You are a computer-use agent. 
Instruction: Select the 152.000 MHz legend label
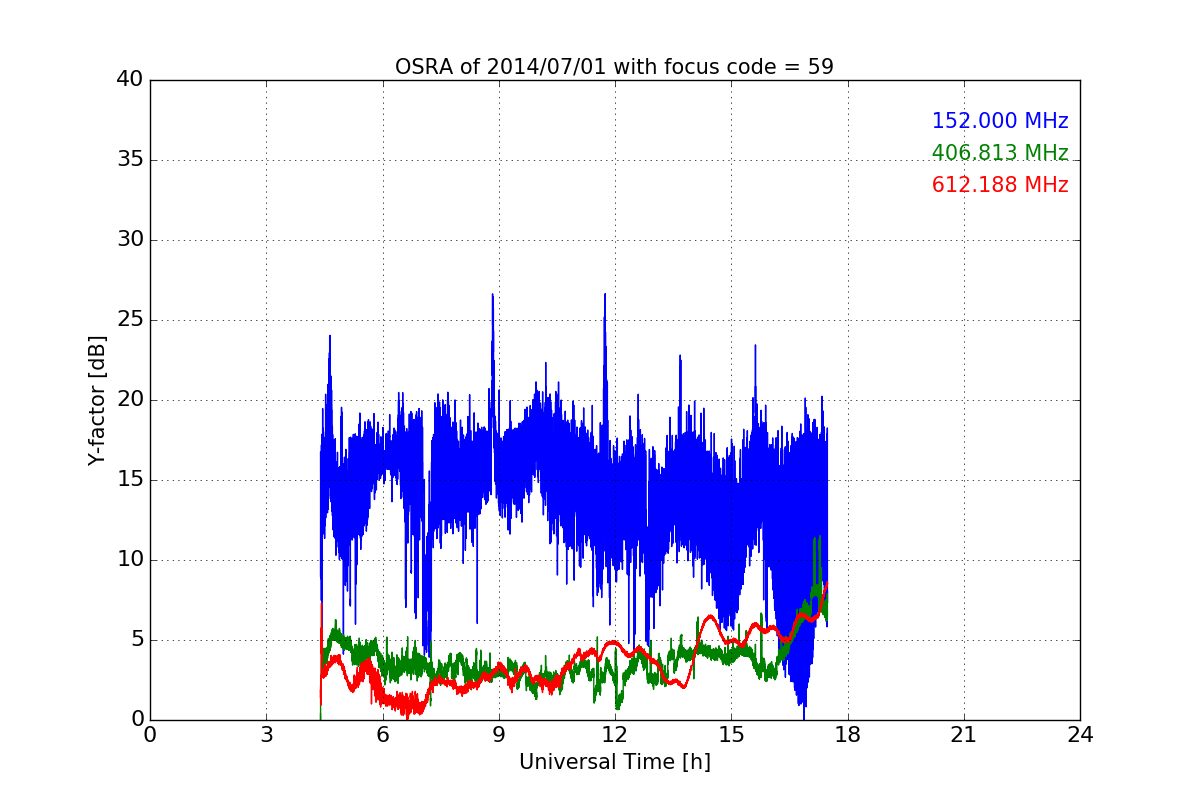1000,121
